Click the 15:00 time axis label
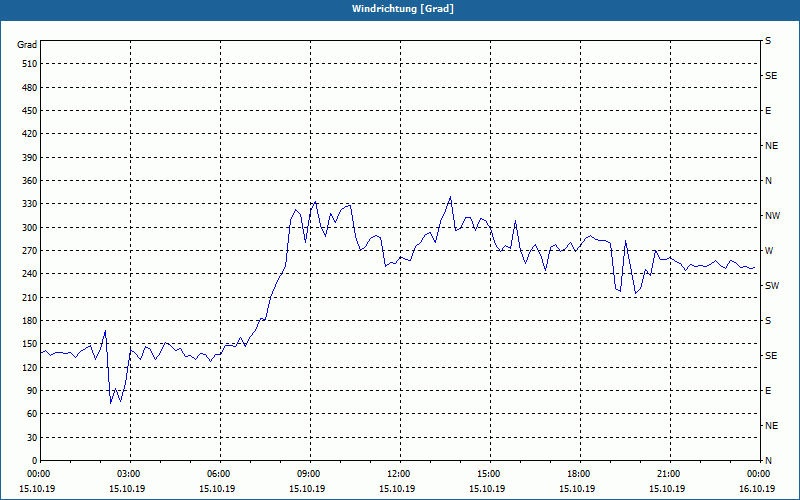 488,474
